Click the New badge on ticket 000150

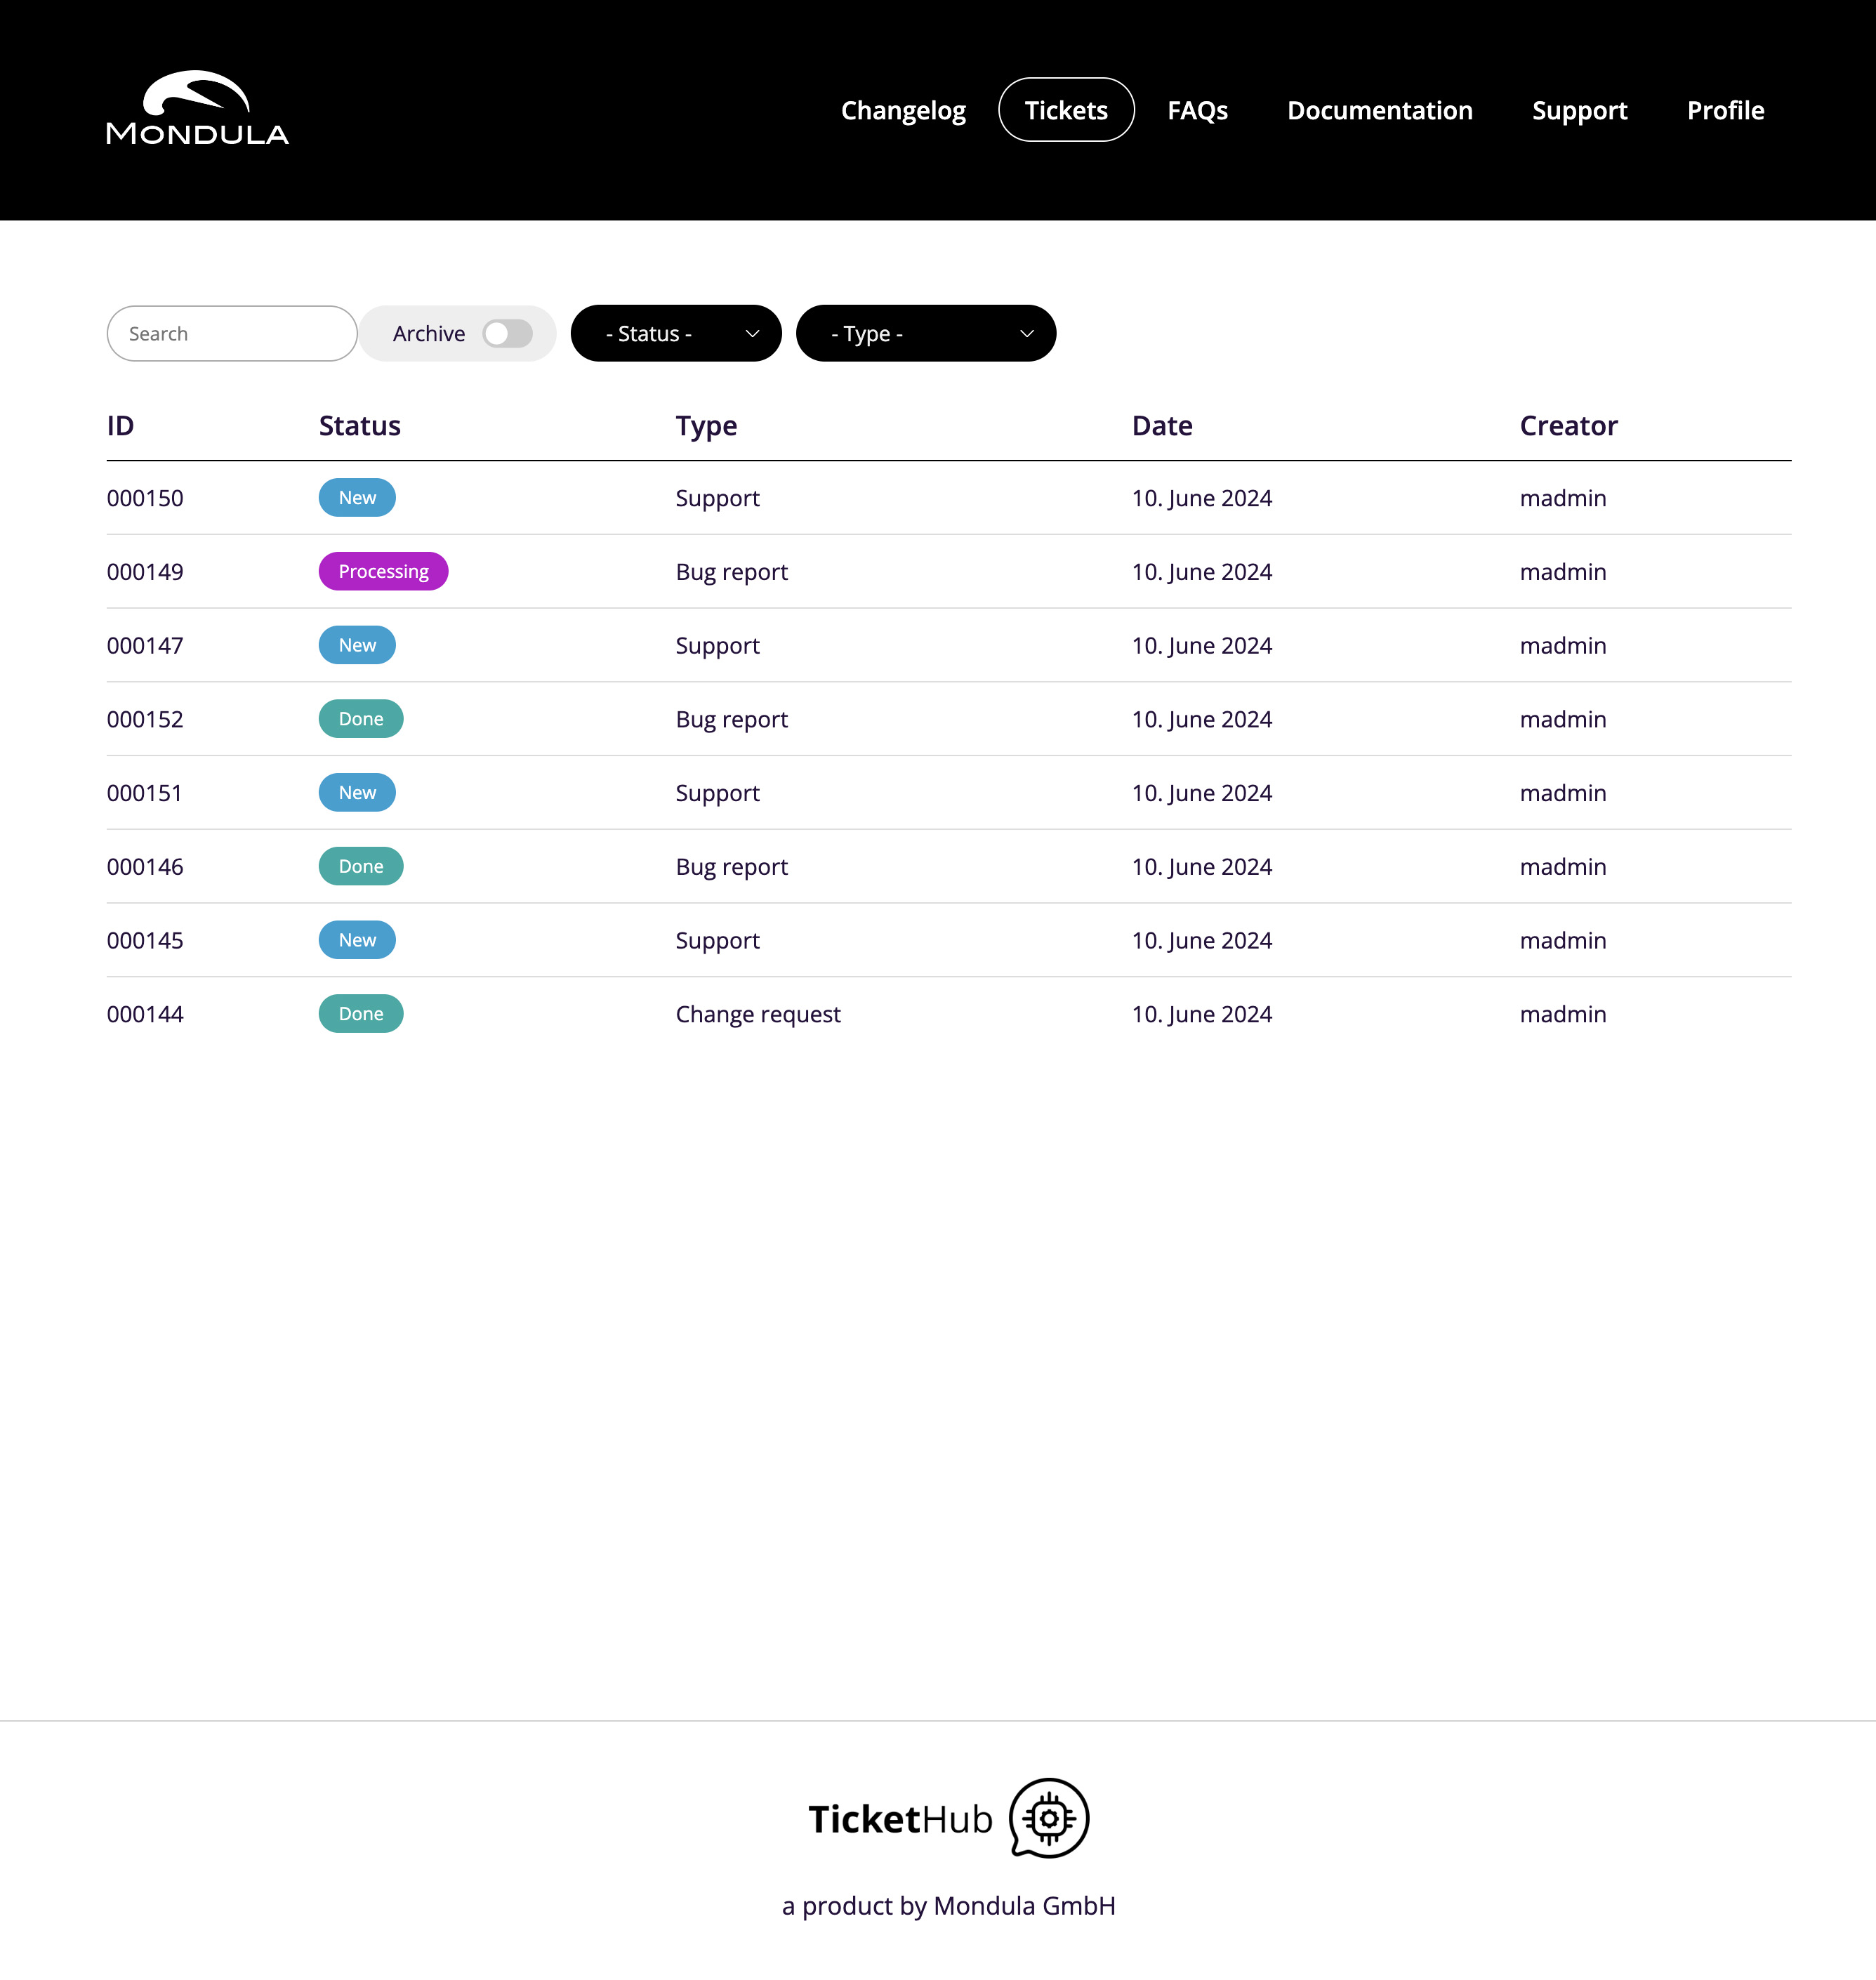[357, 498]
